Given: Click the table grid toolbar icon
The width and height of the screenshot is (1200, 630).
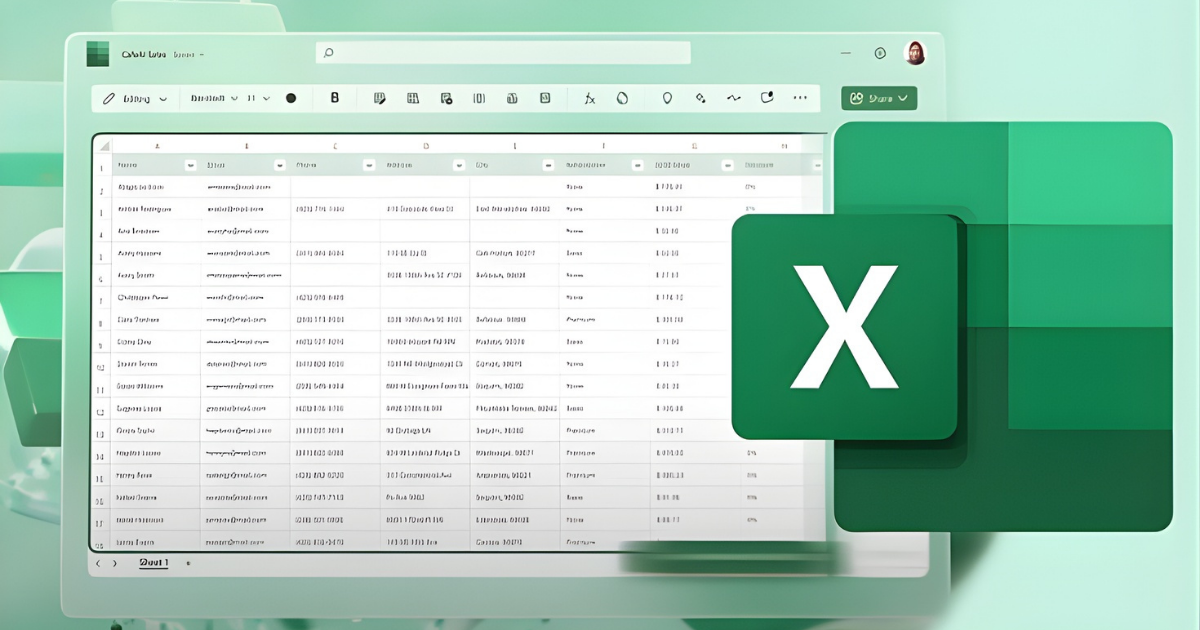Looking at the screenshot, I should click(413, 98).
